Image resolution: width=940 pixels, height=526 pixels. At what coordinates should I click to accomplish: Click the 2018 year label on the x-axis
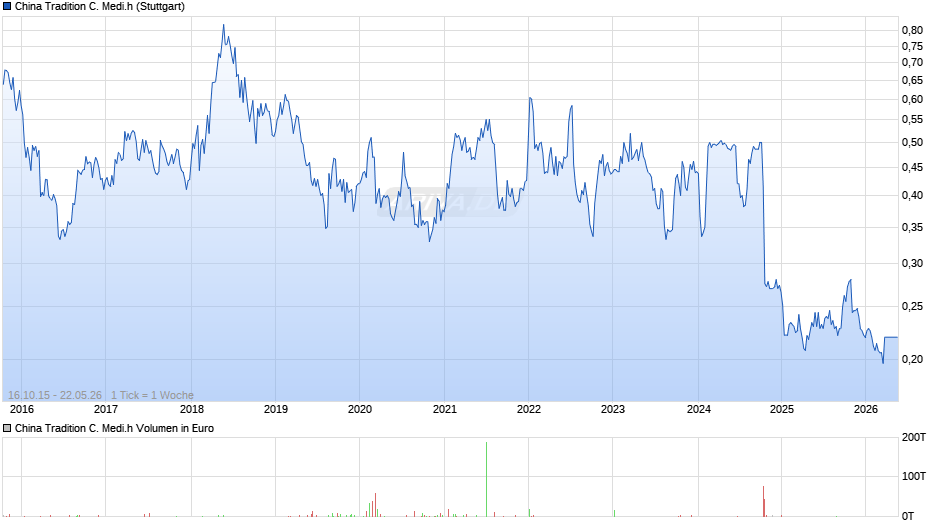point(192,409)
